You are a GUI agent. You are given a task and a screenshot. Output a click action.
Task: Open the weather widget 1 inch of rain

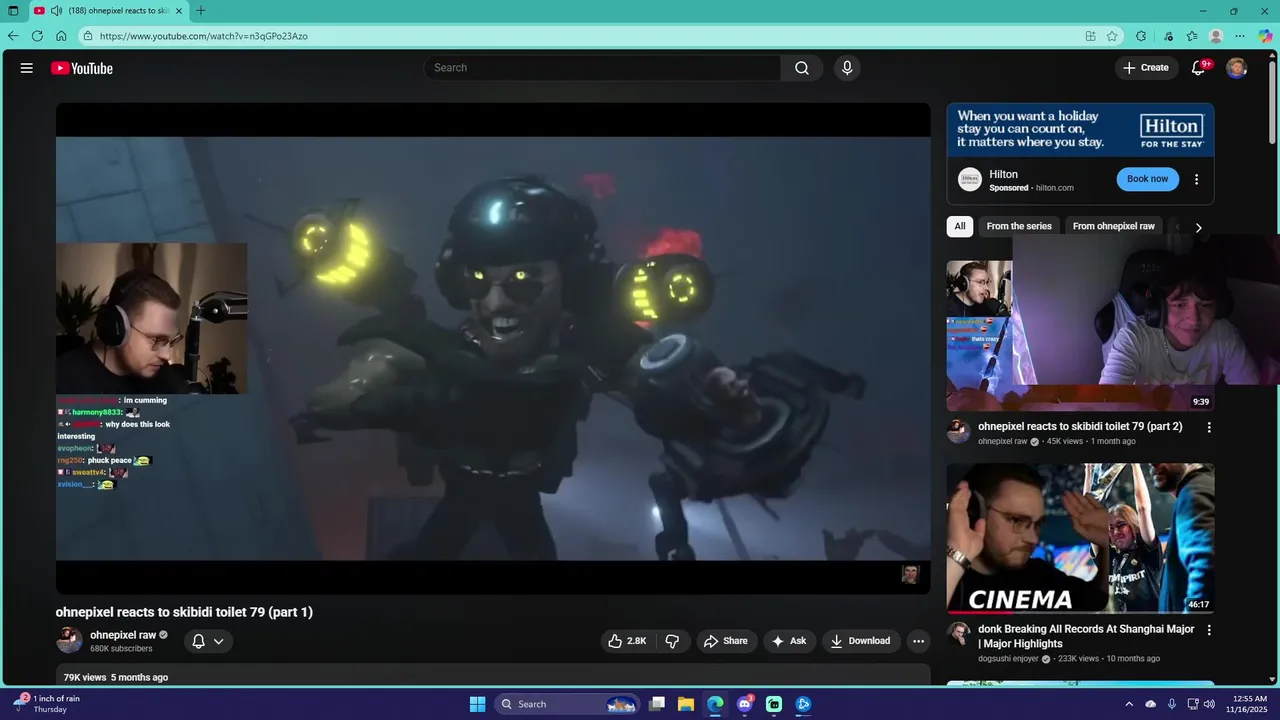[47, 704]
